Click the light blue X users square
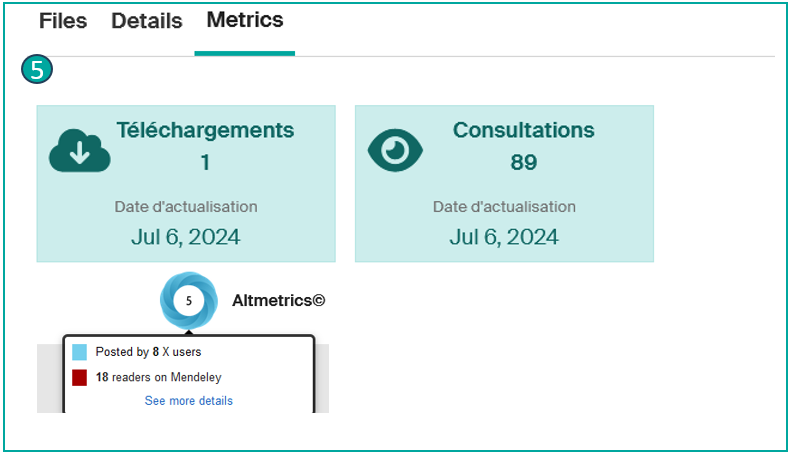This screenshot has height=455, width=790. (x=80, y=352)
